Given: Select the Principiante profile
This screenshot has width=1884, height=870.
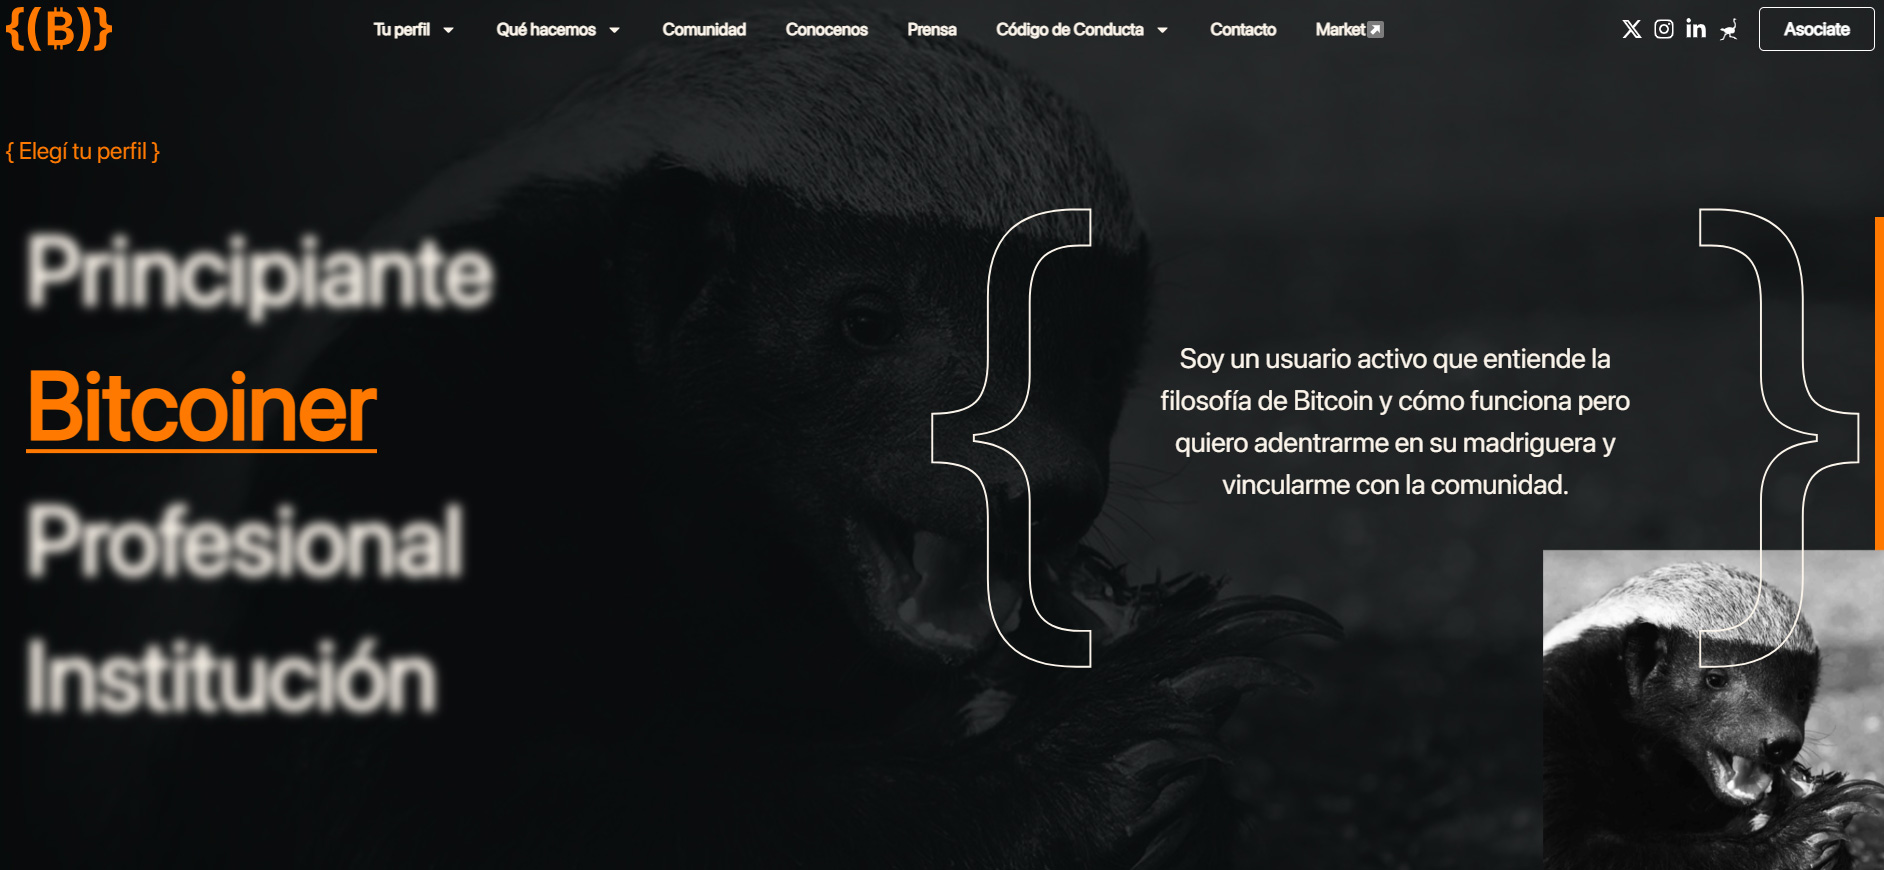Looking at the screenshot, I should (x=260, y=272).
